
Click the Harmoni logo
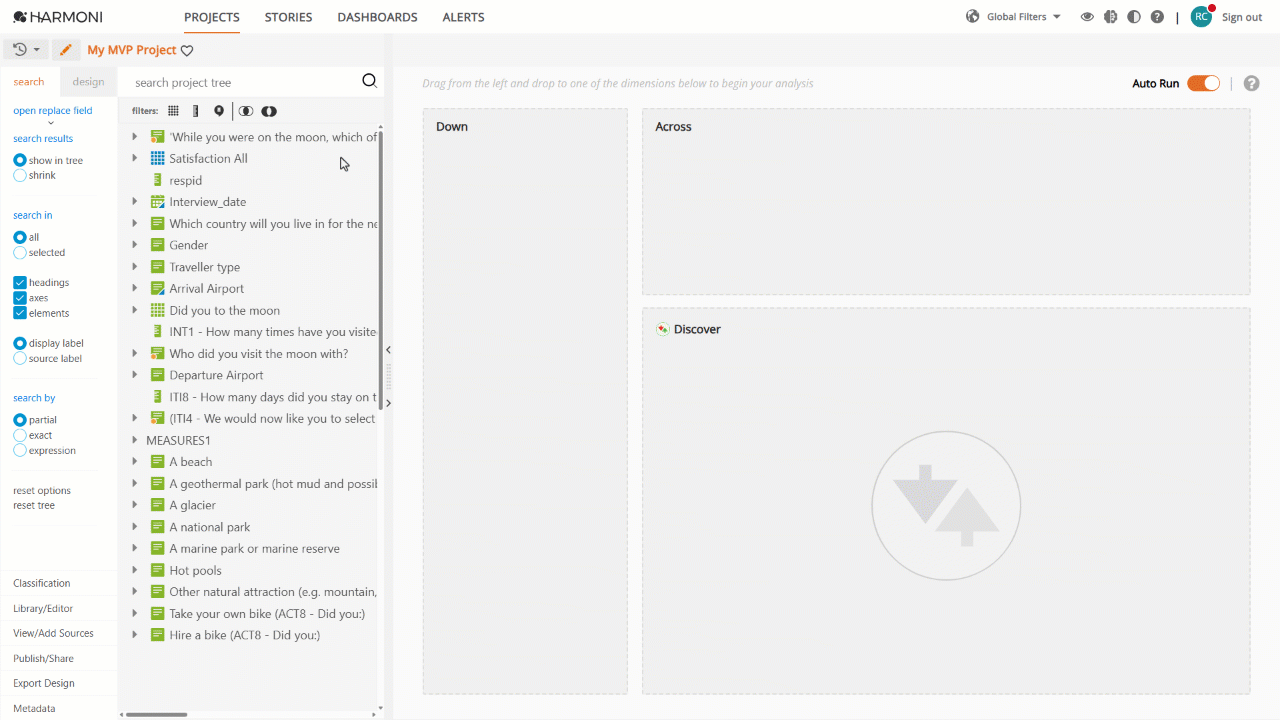coord(57,17)
